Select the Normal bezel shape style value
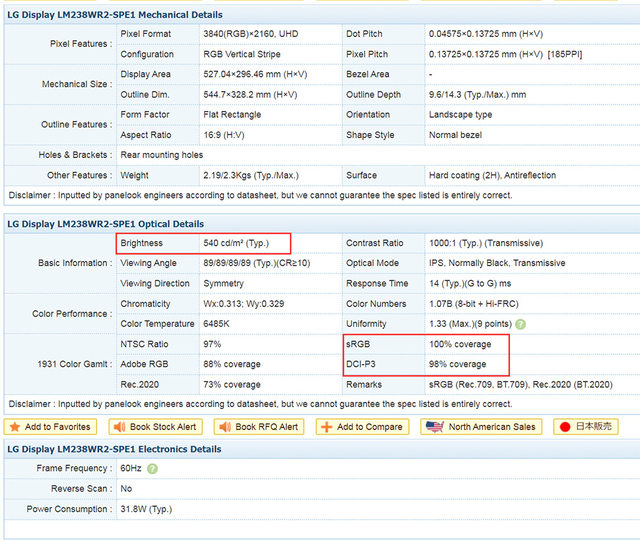 coord(455,135)
